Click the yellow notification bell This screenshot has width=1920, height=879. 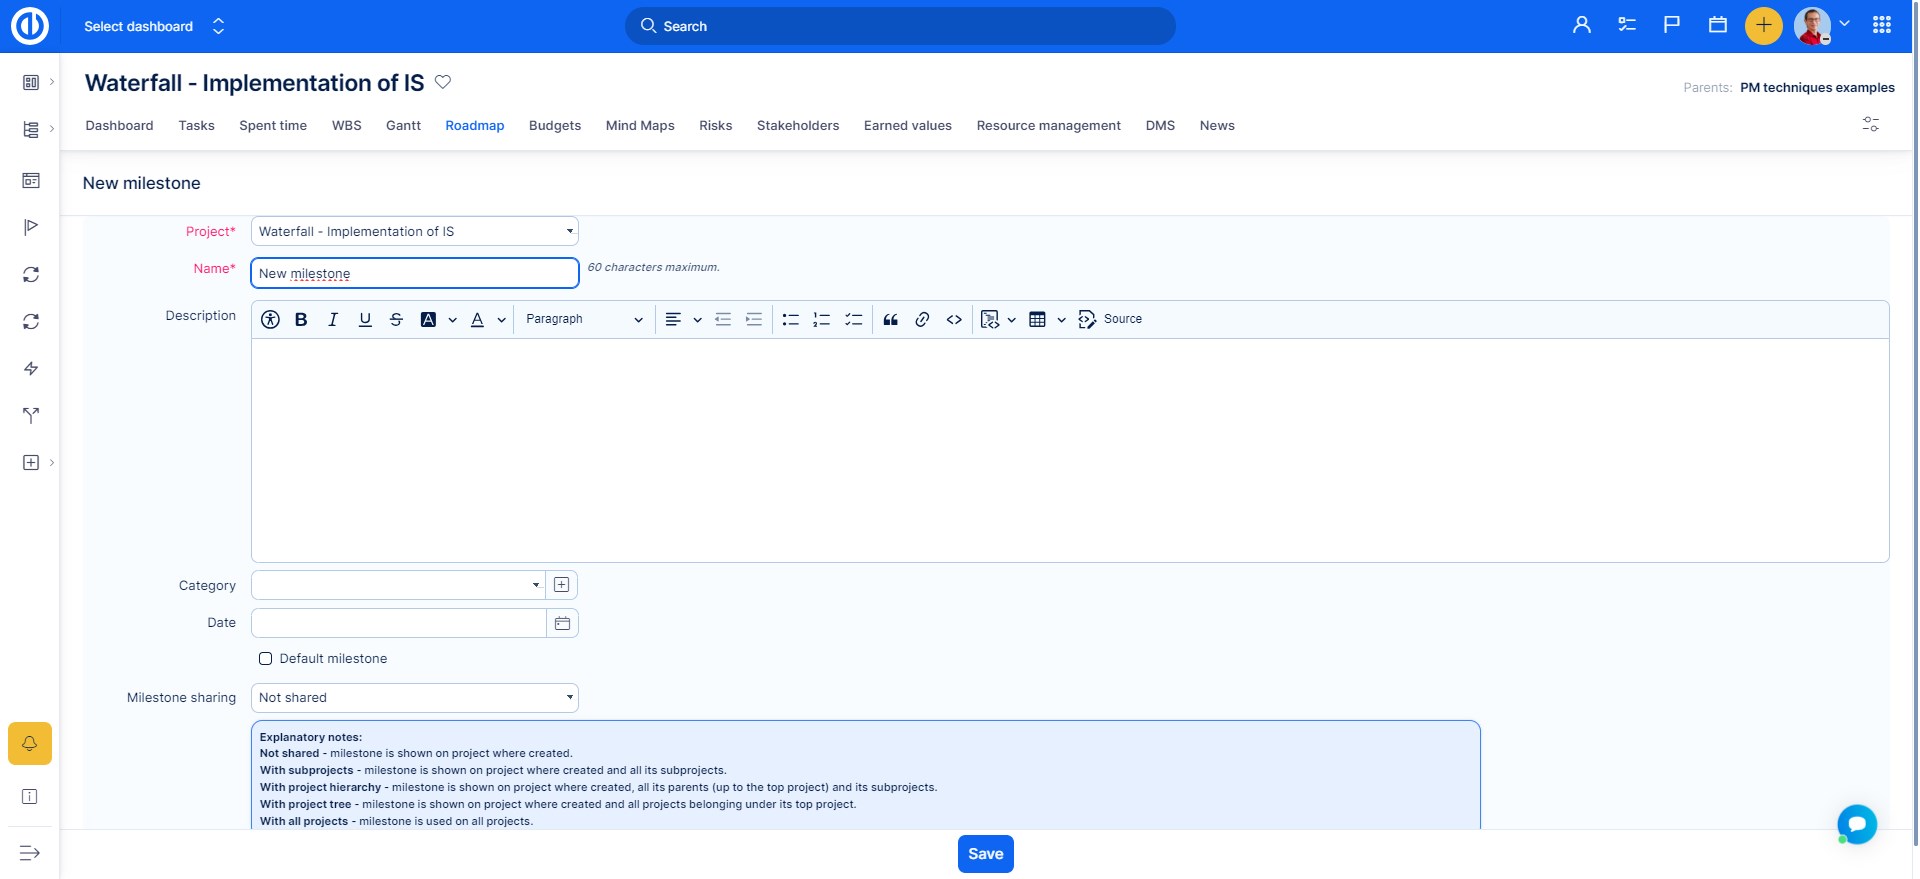click(x=30, y=744)
